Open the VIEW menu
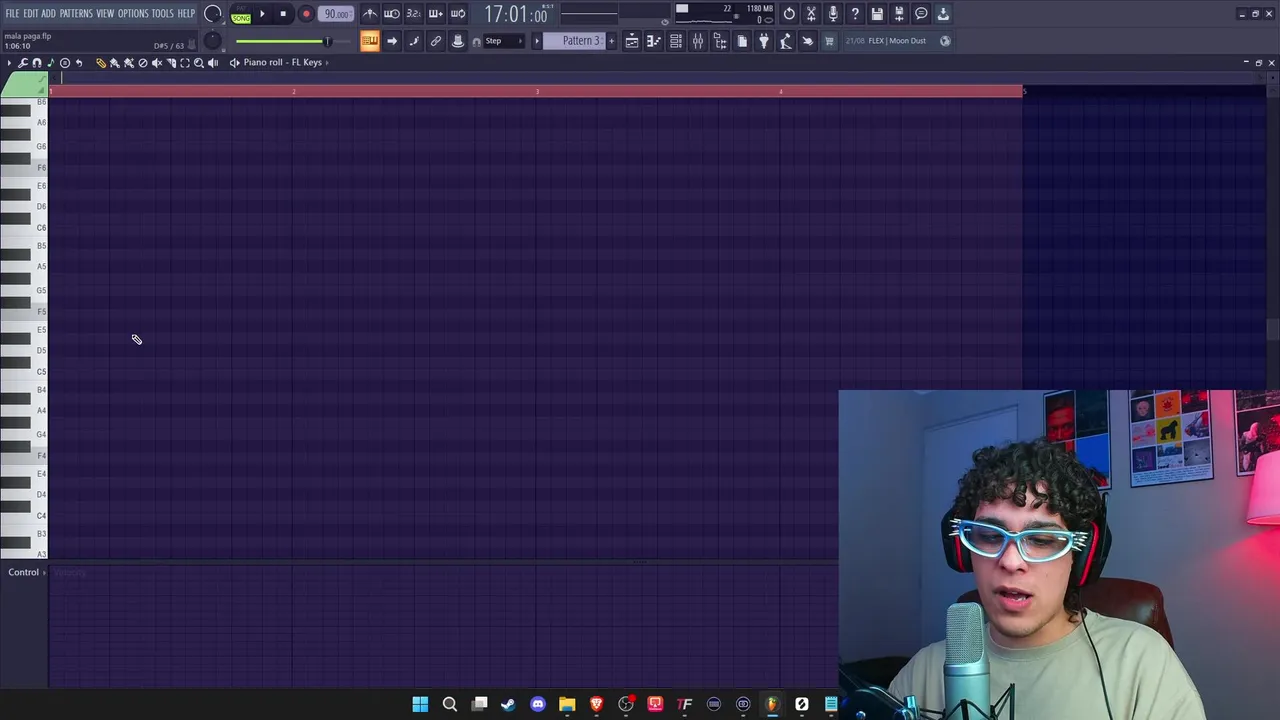The height and width of the screenshot is (720, 1280). pyautogui.click(x=105, y=14)
